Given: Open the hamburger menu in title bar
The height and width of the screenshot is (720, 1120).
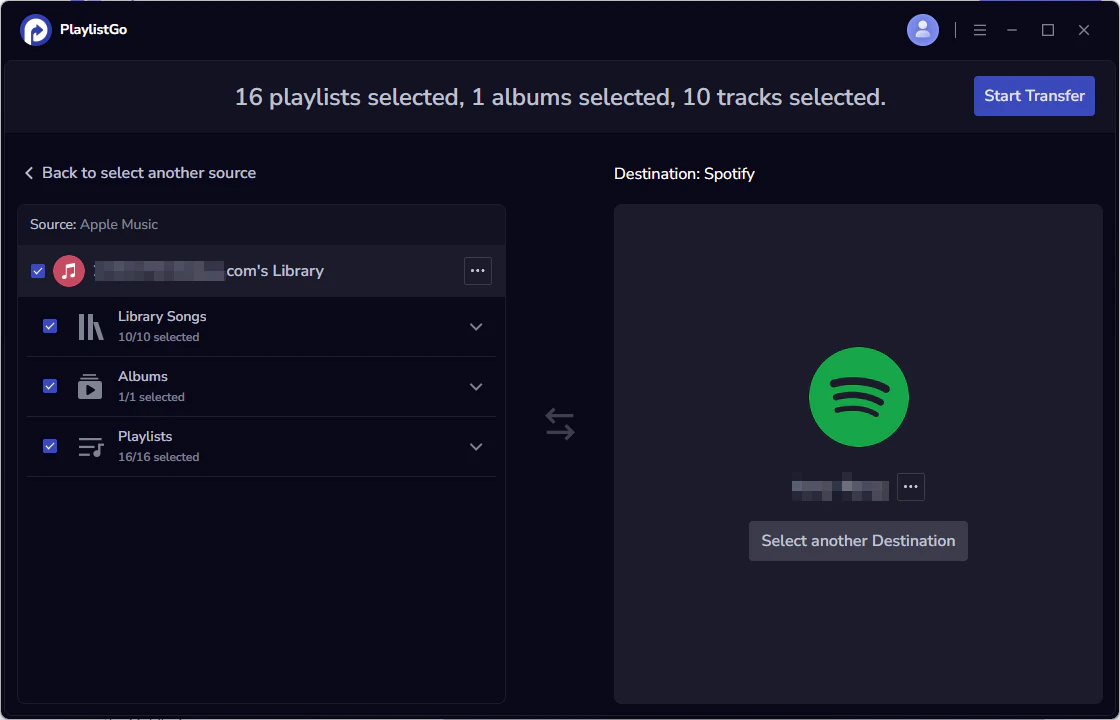Looking at the screenshot, I should point(980,30).
